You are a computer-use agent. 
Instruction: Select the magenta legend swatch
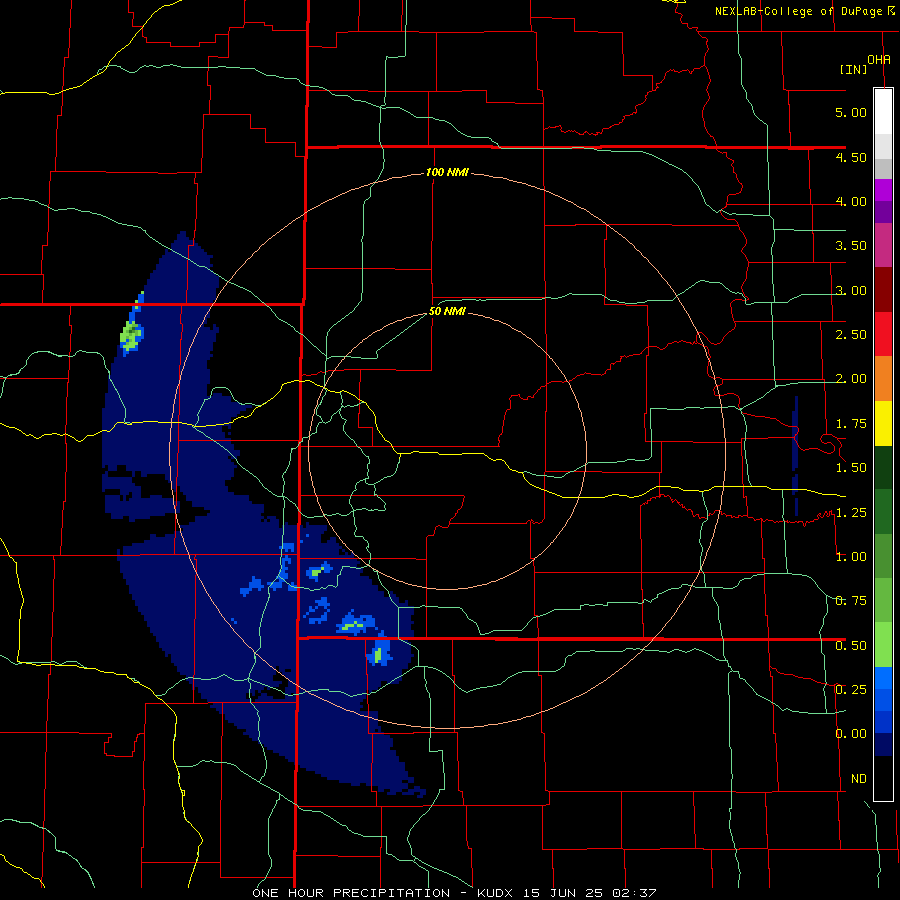pos(883,245)
